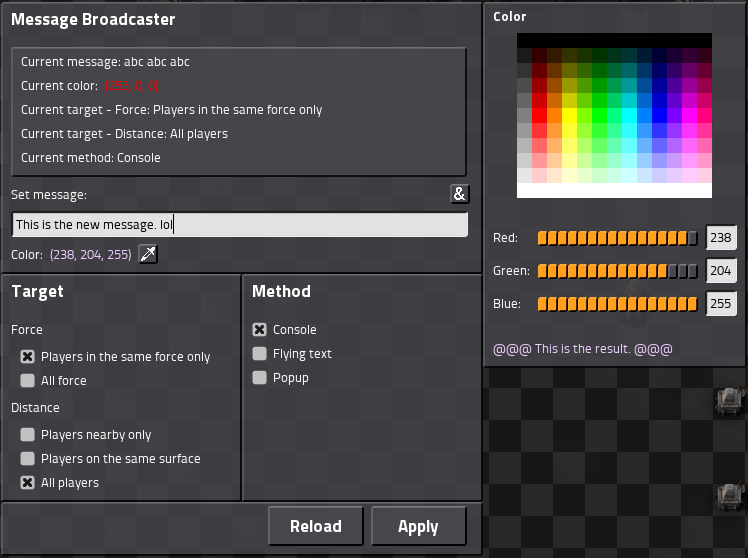Viewport: 748px width, 558px height.
Task: Click the Red value box showing 238
Action: (721, 238)
